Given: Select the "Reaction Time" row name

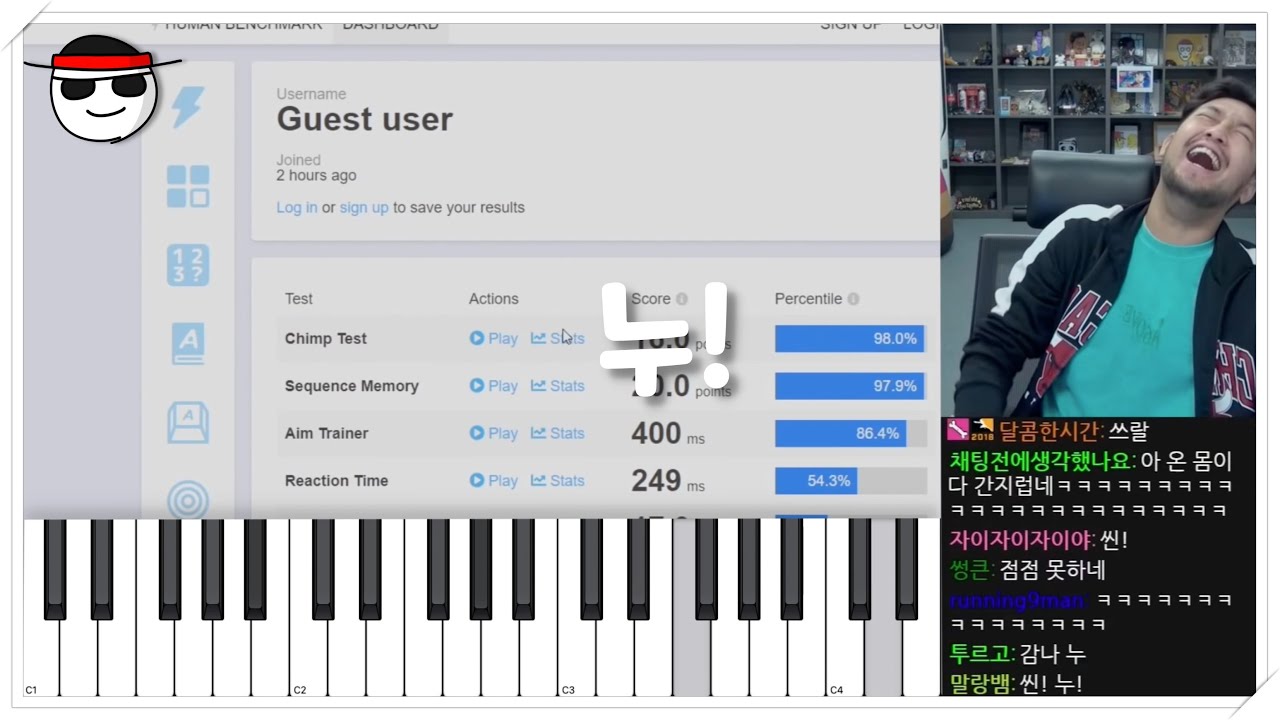Looking at the screenshot, I should [x=337, y=481].
